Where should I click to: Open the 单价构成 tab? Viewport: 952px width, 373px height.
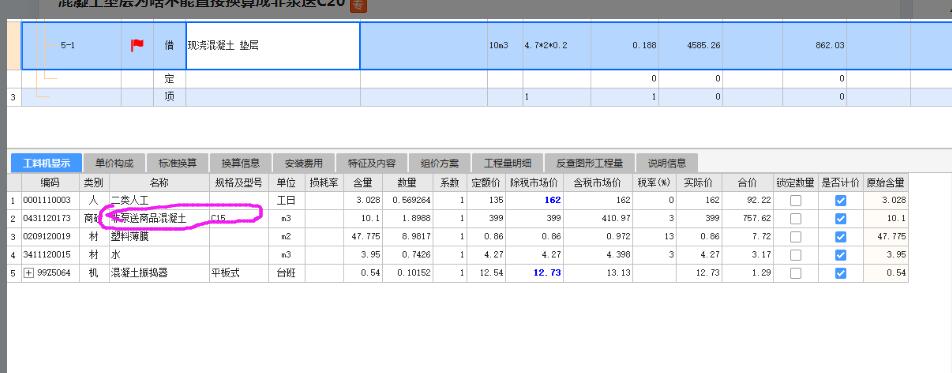pyautogui.click(x=114, y=163)
